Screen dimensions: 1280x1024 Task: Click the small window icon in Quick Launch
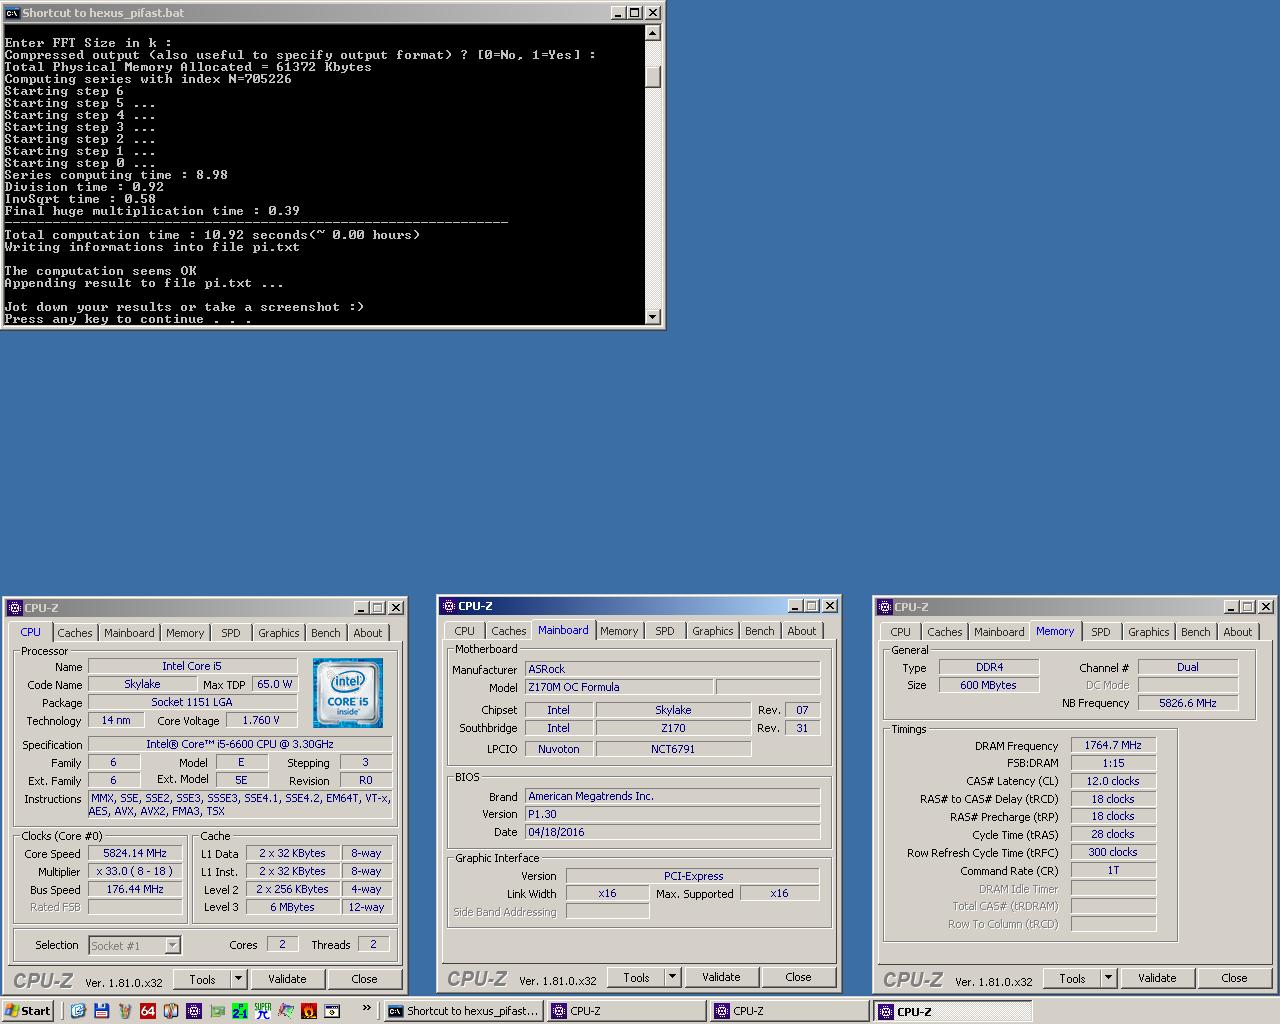coord(332,1011)
